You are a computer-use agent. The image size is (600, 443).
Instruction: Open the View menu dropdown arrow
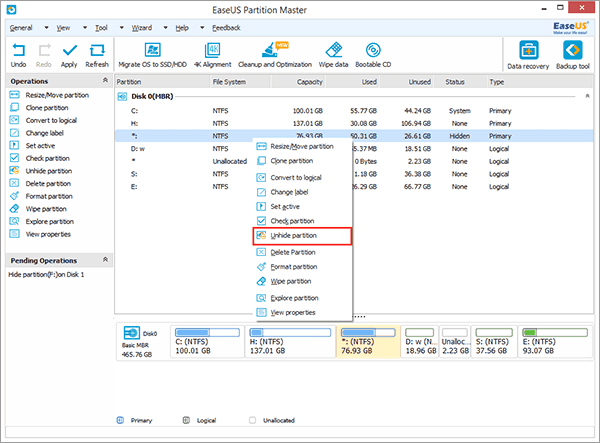[85, 28]
